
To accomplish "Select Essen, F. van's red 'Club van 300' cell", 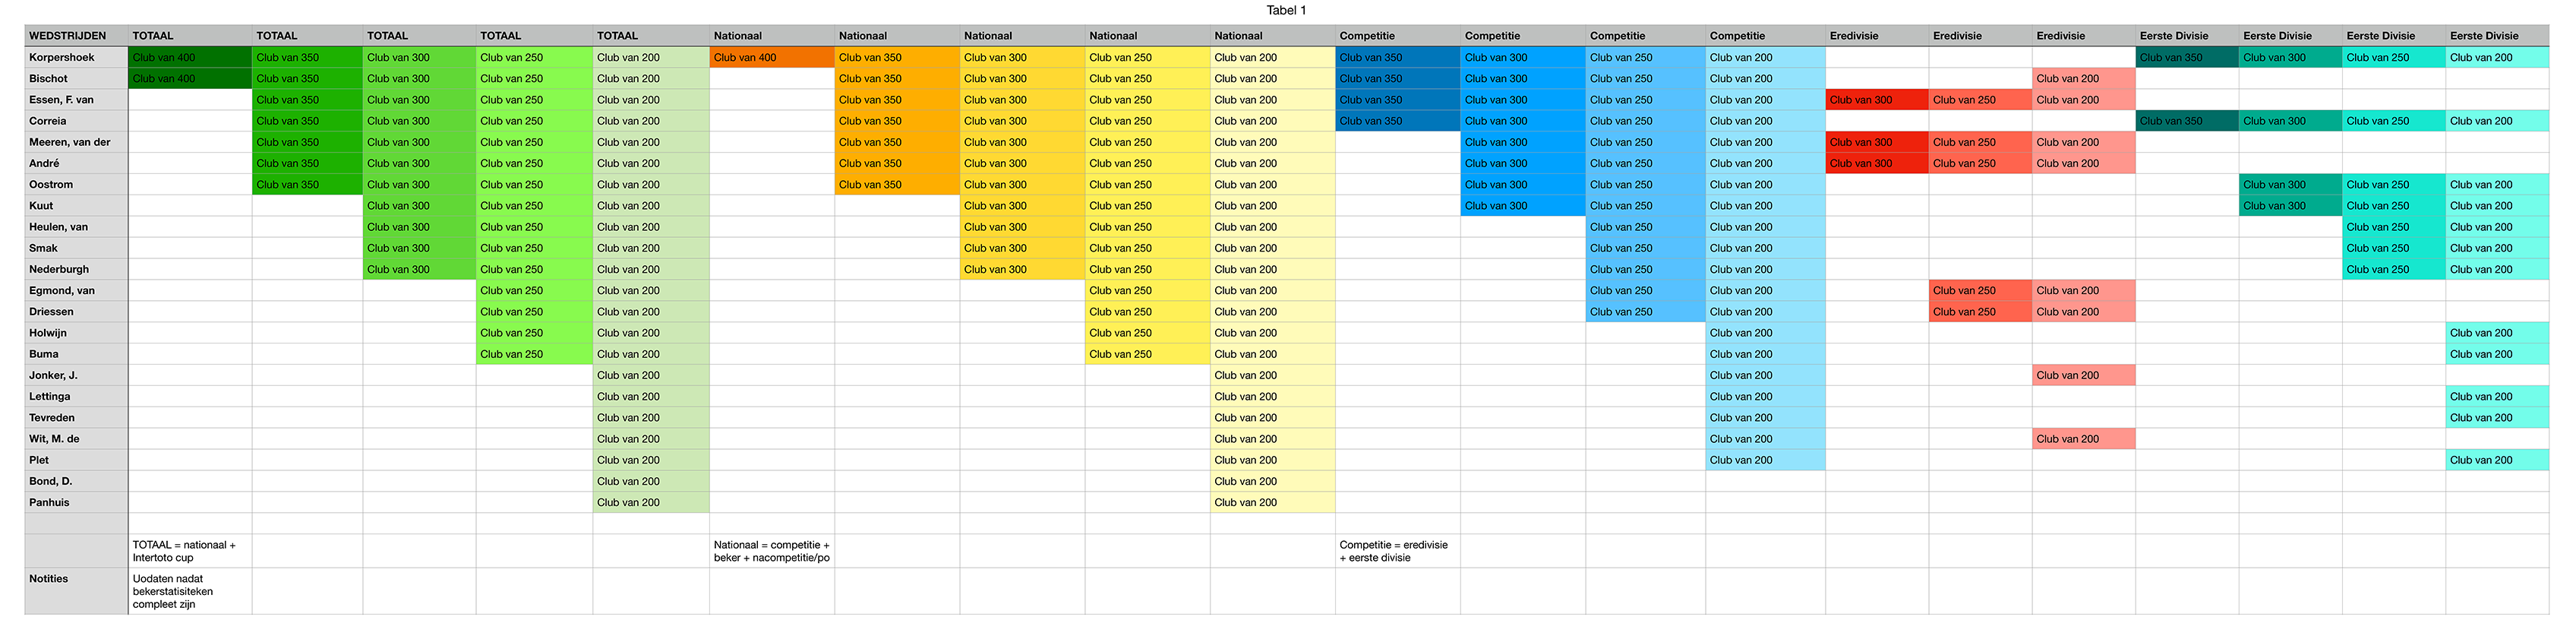I will point(1876,100).
